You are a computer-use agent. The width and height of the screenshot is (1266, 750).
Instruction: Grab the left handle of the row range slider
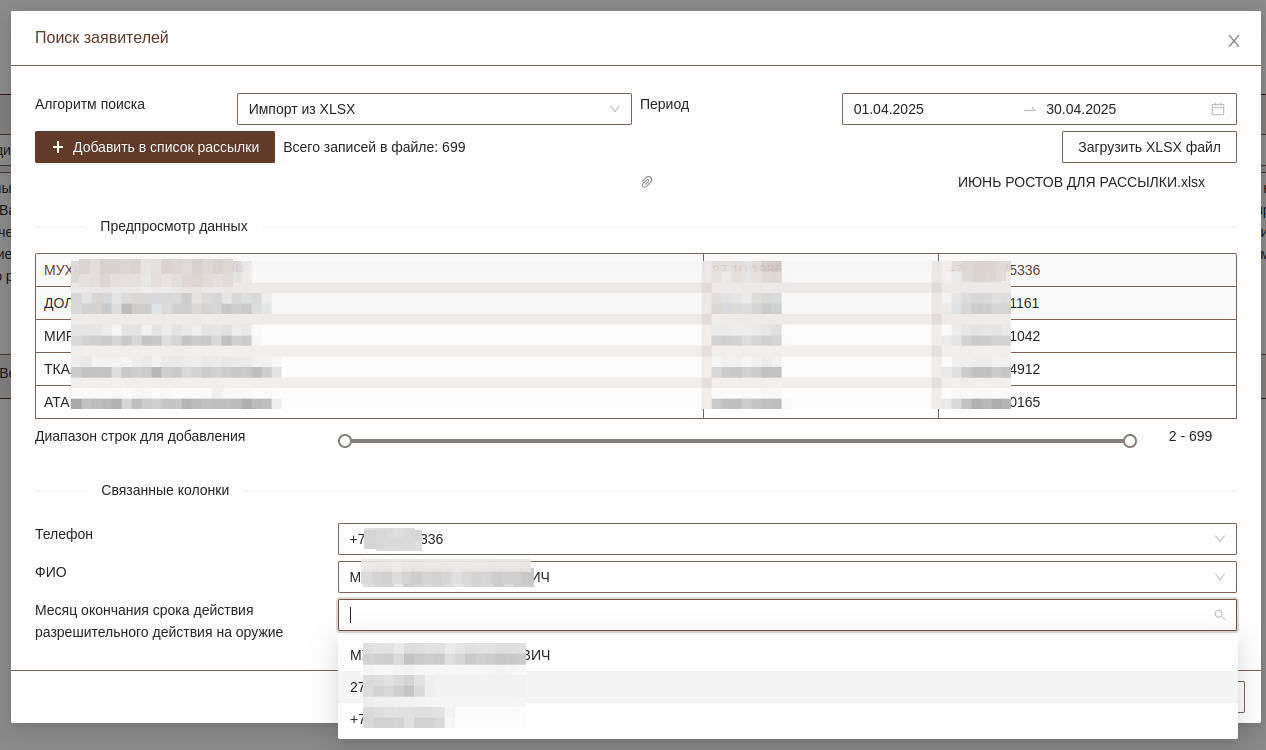[345, 441]
